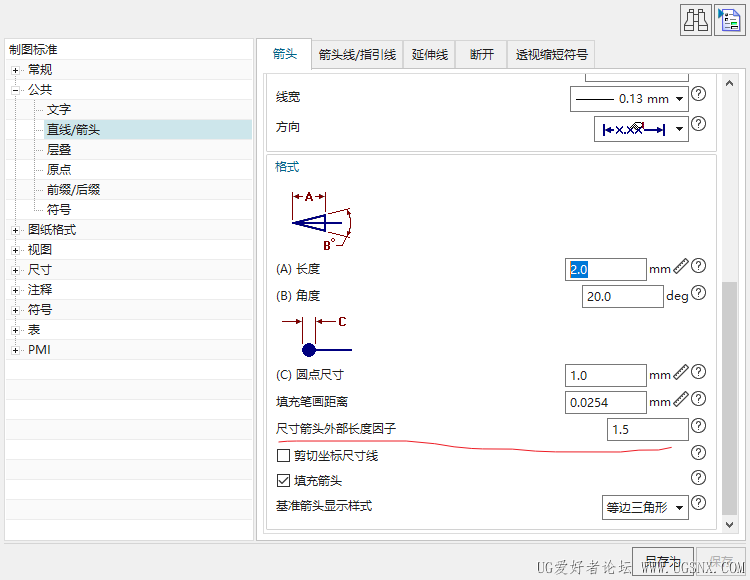
Task: Open help for 线宽 line width
Action: [x=698, y=94]
